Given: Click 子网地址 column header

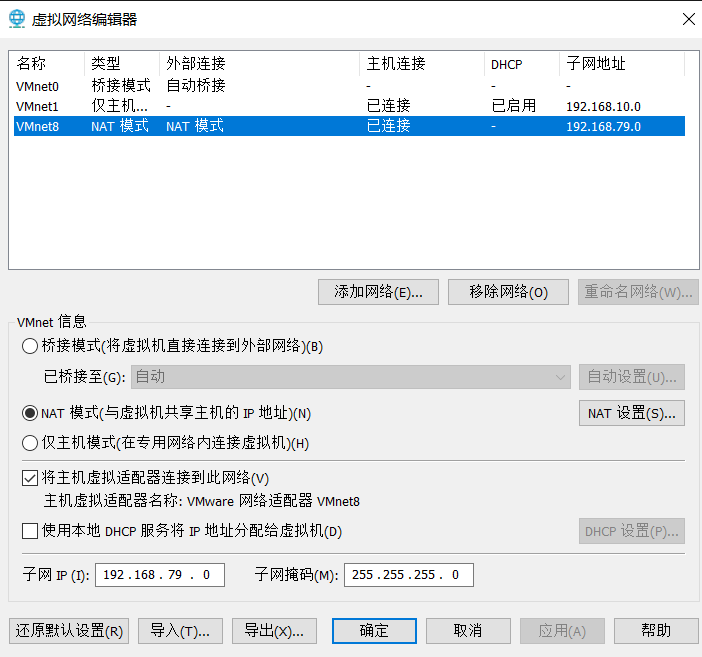Looking at the screenshot, I should 622,64.
